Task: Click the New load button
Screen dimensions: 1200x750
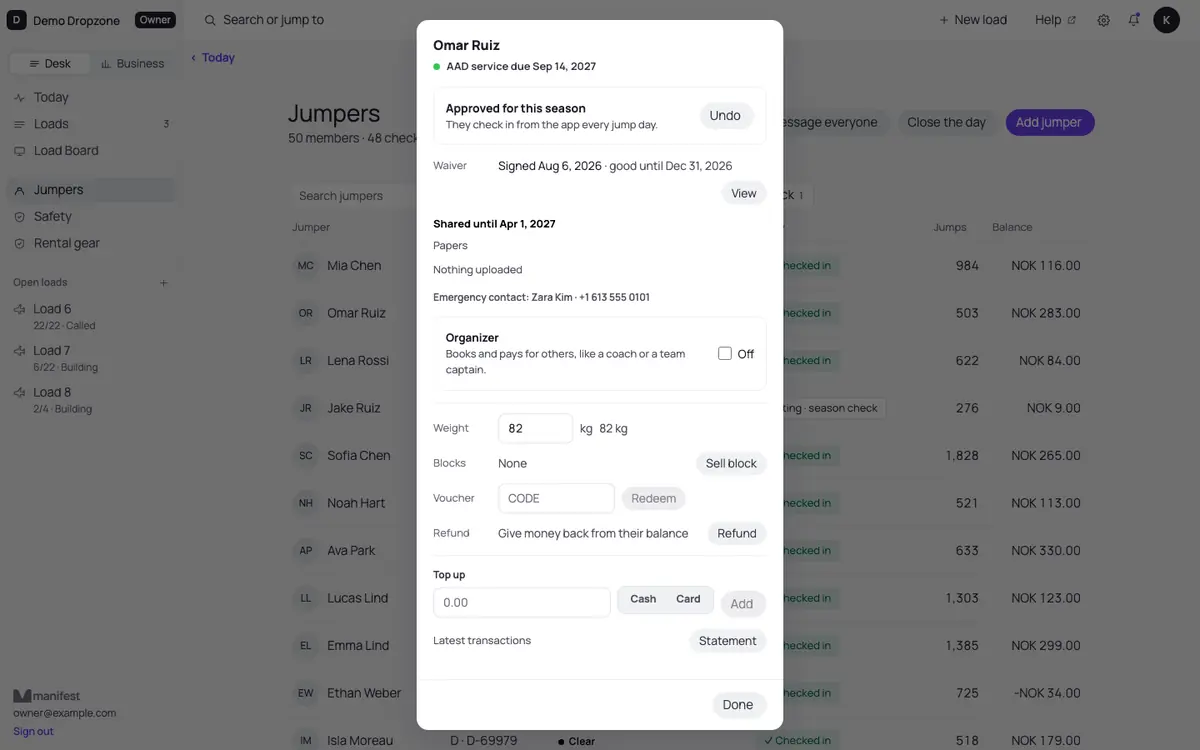Action: 973,20
